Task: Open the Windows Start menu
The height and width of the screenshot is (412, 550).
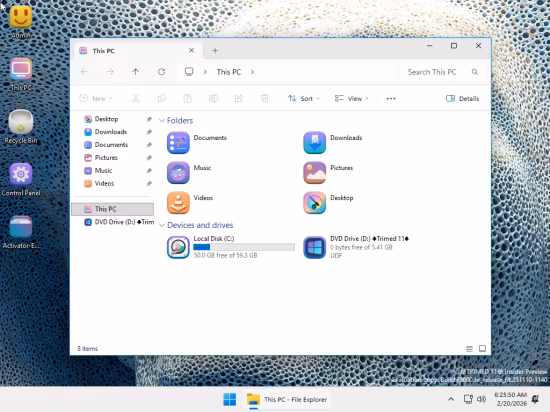Action: (x=230, y=399)
